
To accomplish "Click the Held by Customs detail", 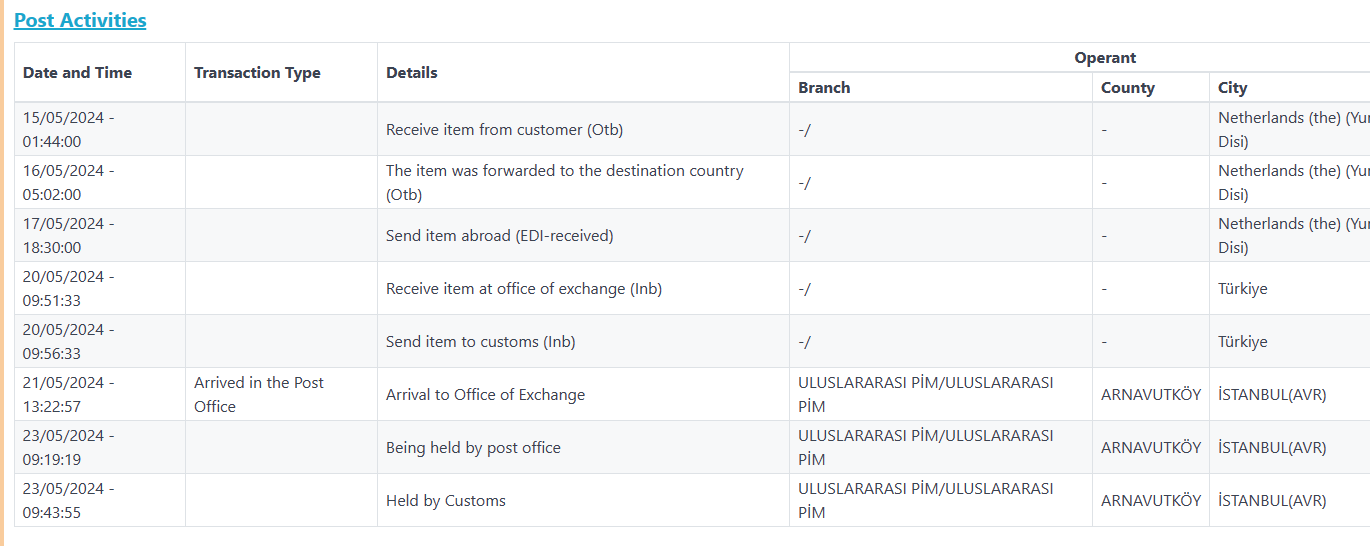I will 445,501.
